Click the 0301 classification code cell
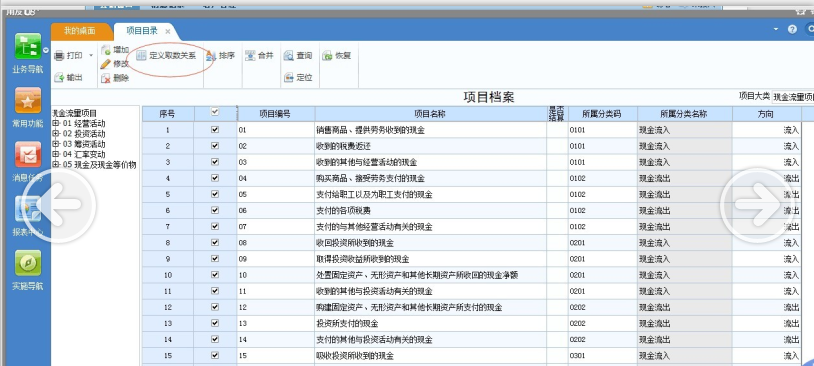814x366 pixels. pyautogui.click(x=602, y=356)
